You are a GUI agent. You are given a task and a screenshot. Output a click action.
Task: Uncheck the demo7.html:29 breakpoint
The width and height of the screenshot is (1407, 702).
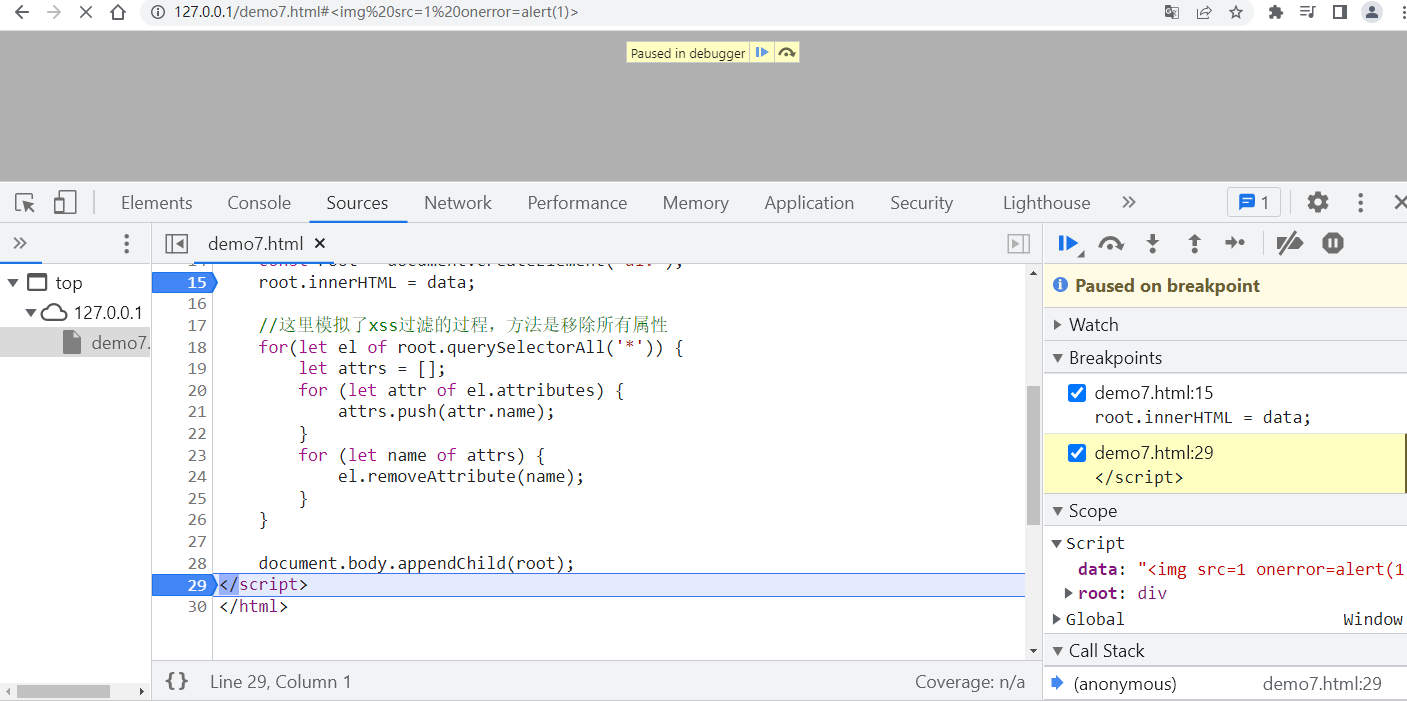1077,453
